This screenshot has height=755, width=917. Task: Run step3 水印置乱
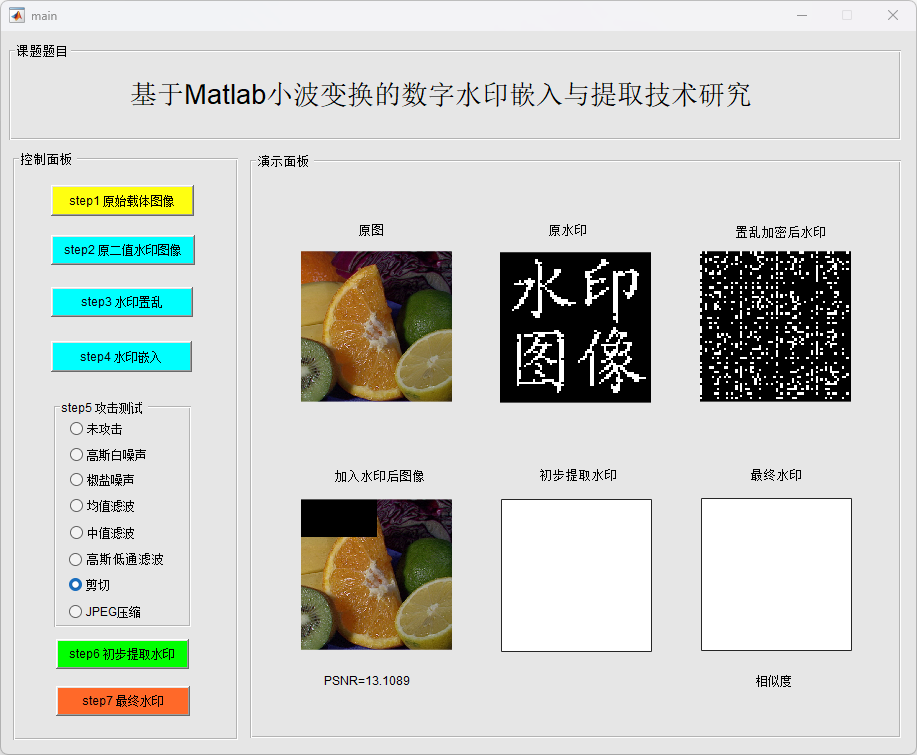(122, 302)
